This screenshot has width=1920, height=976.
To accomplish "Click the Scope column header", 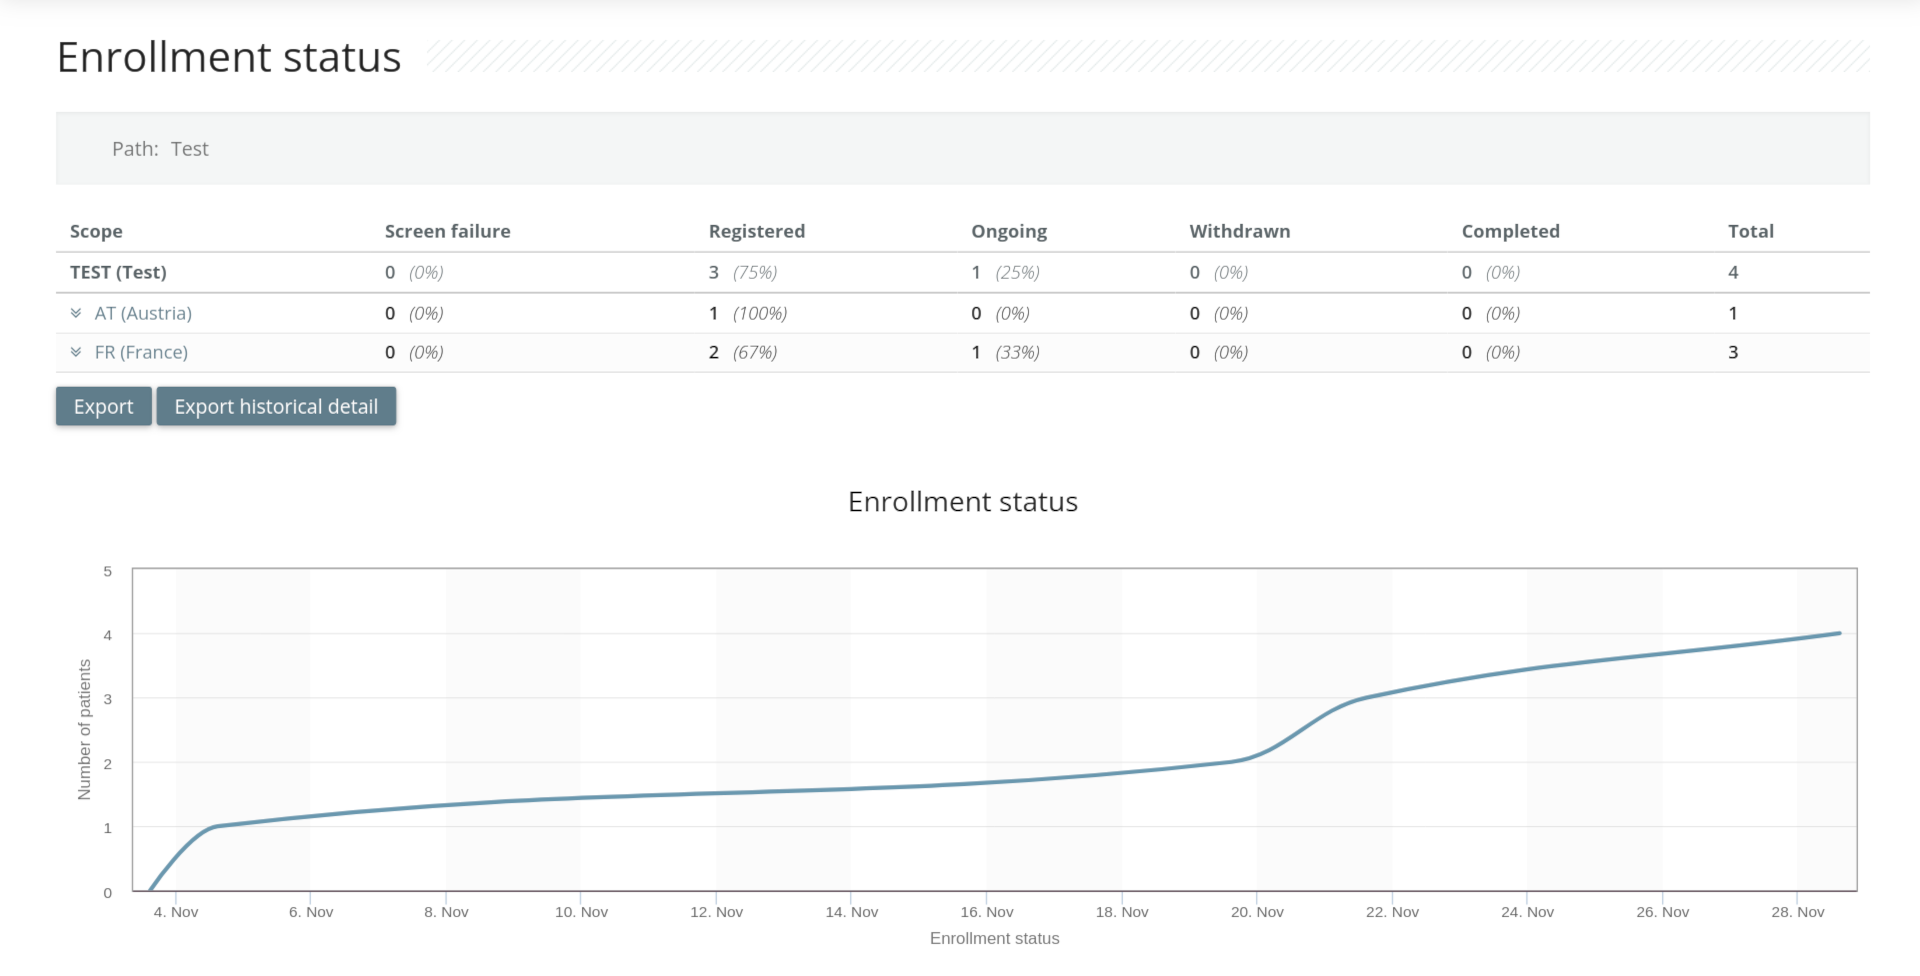I will [96, 231].
